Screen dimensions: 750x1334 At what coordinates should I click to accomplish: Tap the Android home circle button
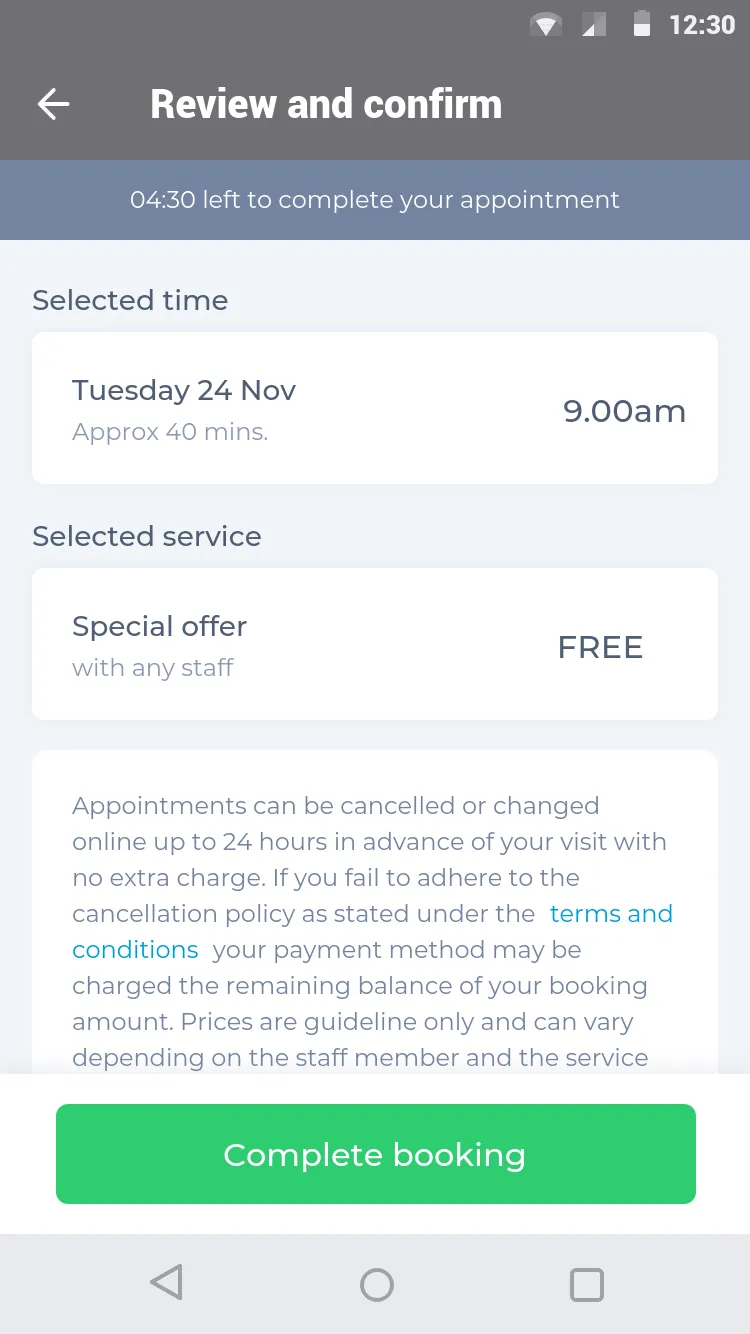pos(376,1284)
